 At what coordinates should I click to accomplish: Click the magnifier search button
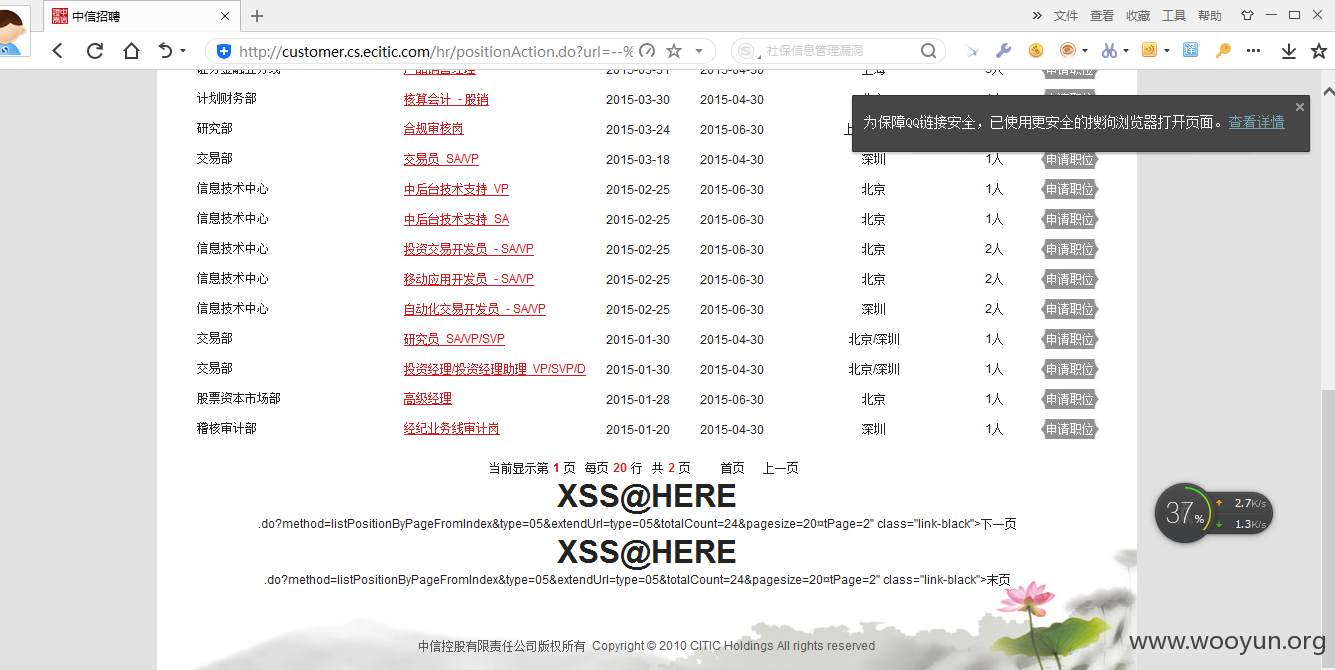click(x=928, y=51)
